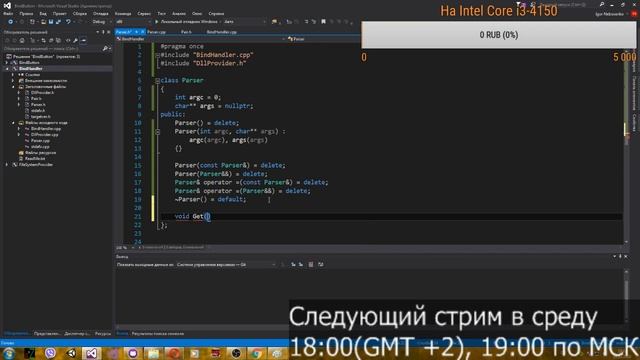Click the Save All toolbar icon
Viewport: 640px width, 360px height.
tap(58, 22)
